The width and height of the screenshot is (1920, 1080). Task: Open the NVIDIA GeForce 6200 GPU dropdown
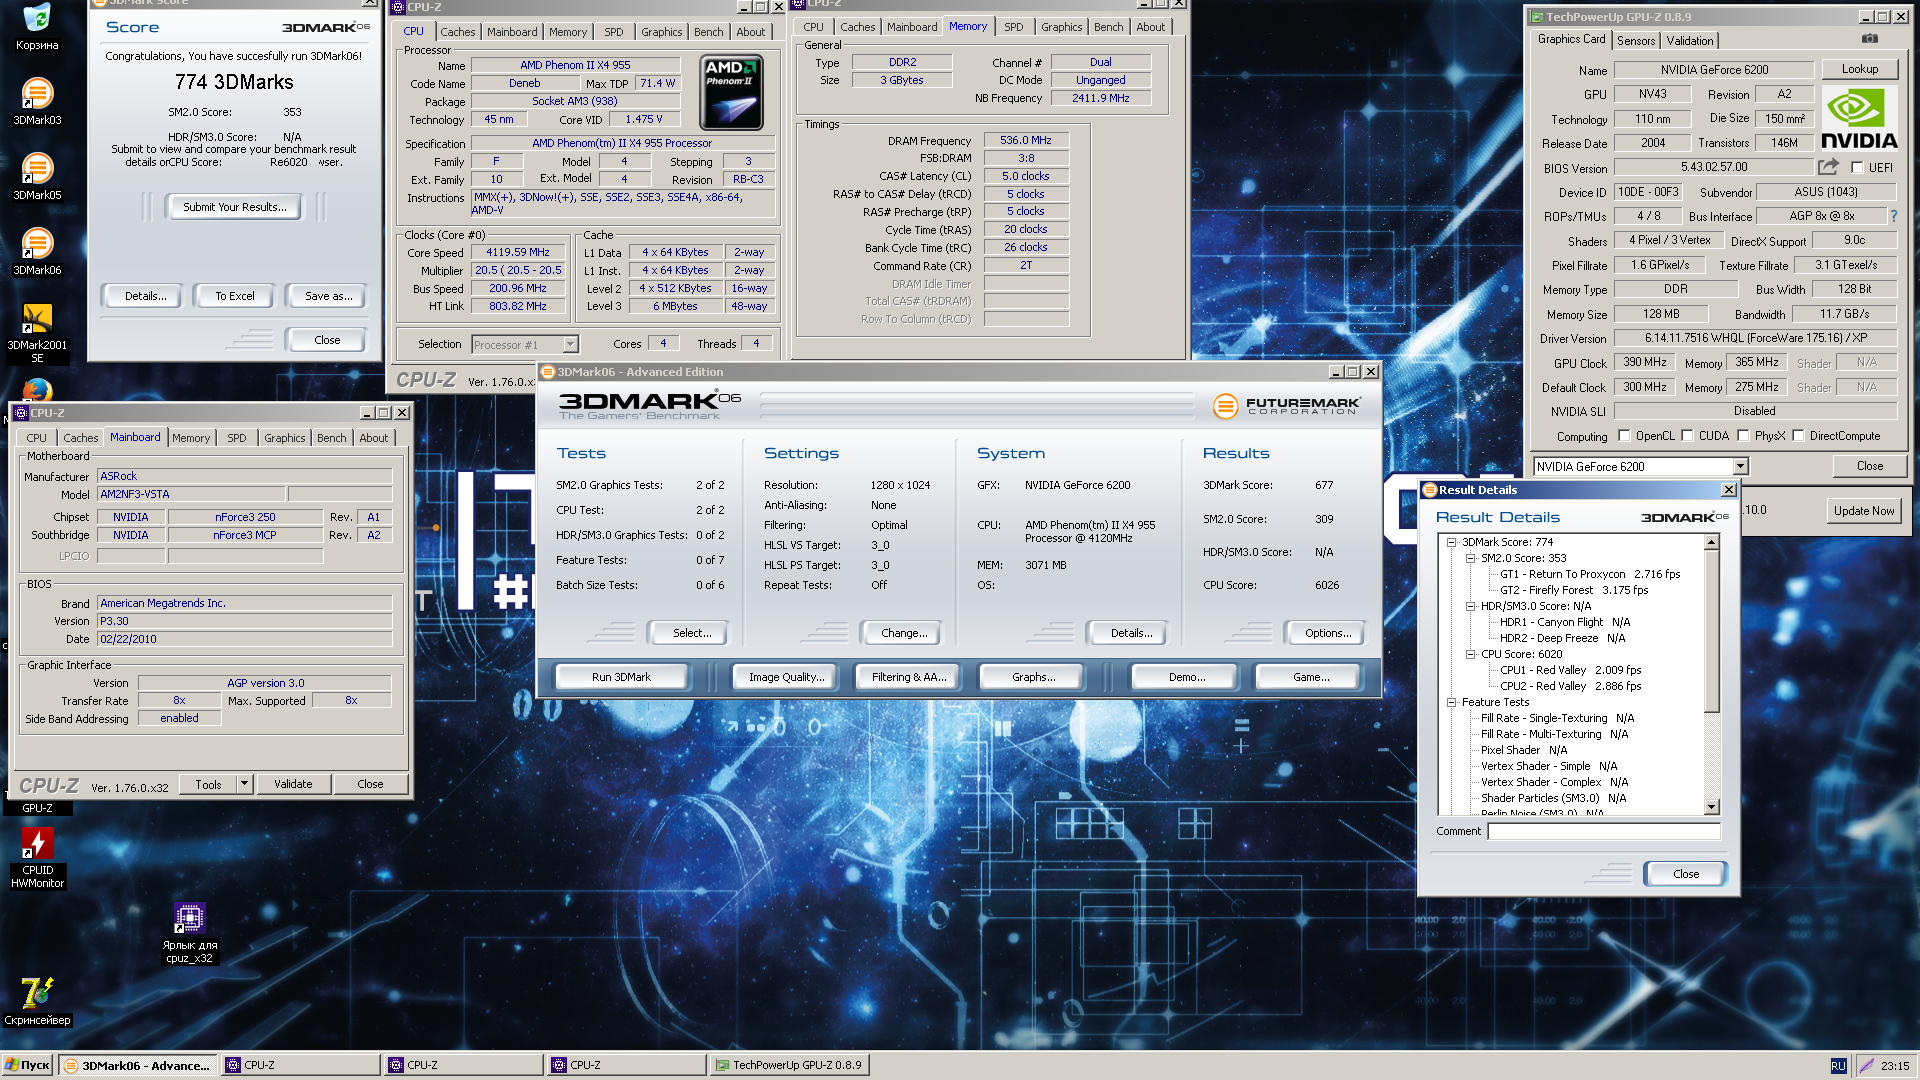tap(1740, 467)
